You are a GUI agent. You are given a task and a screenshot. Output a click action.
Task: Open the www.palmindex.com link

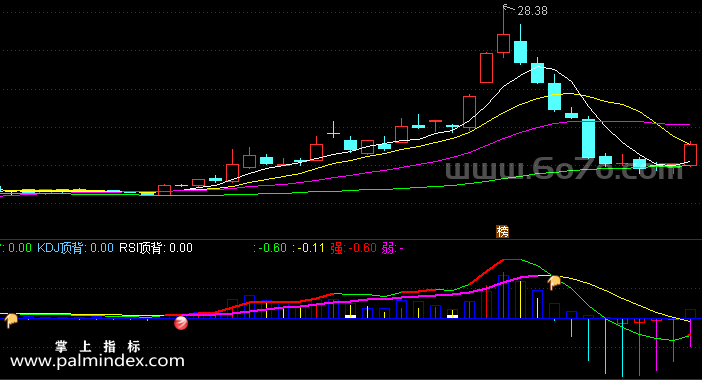pyautogui.click(x=97, y=361)
